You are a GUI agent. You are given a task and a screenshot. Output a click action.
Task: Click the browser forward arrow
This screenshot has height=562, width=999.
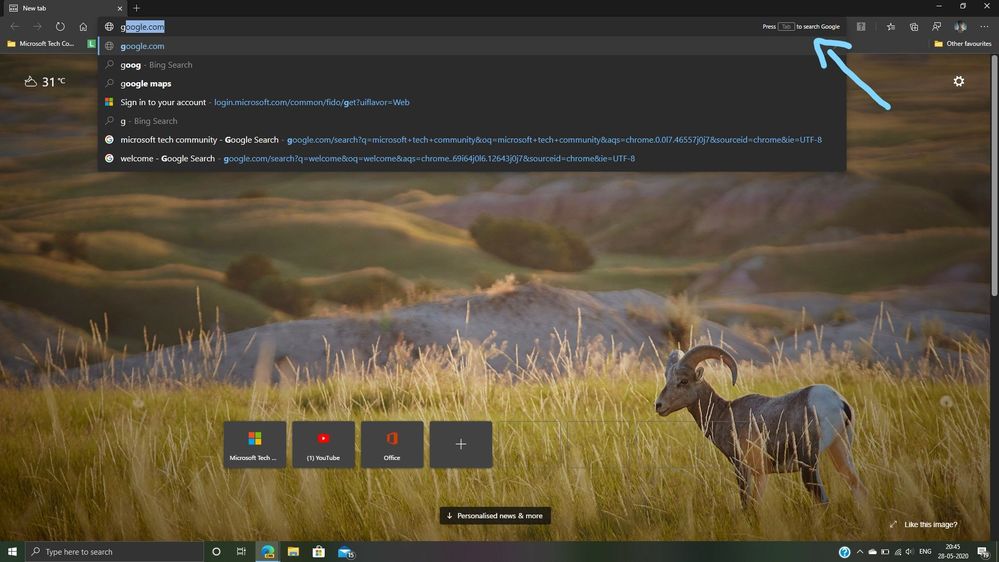pyautogui.click(x=38, y=27)
